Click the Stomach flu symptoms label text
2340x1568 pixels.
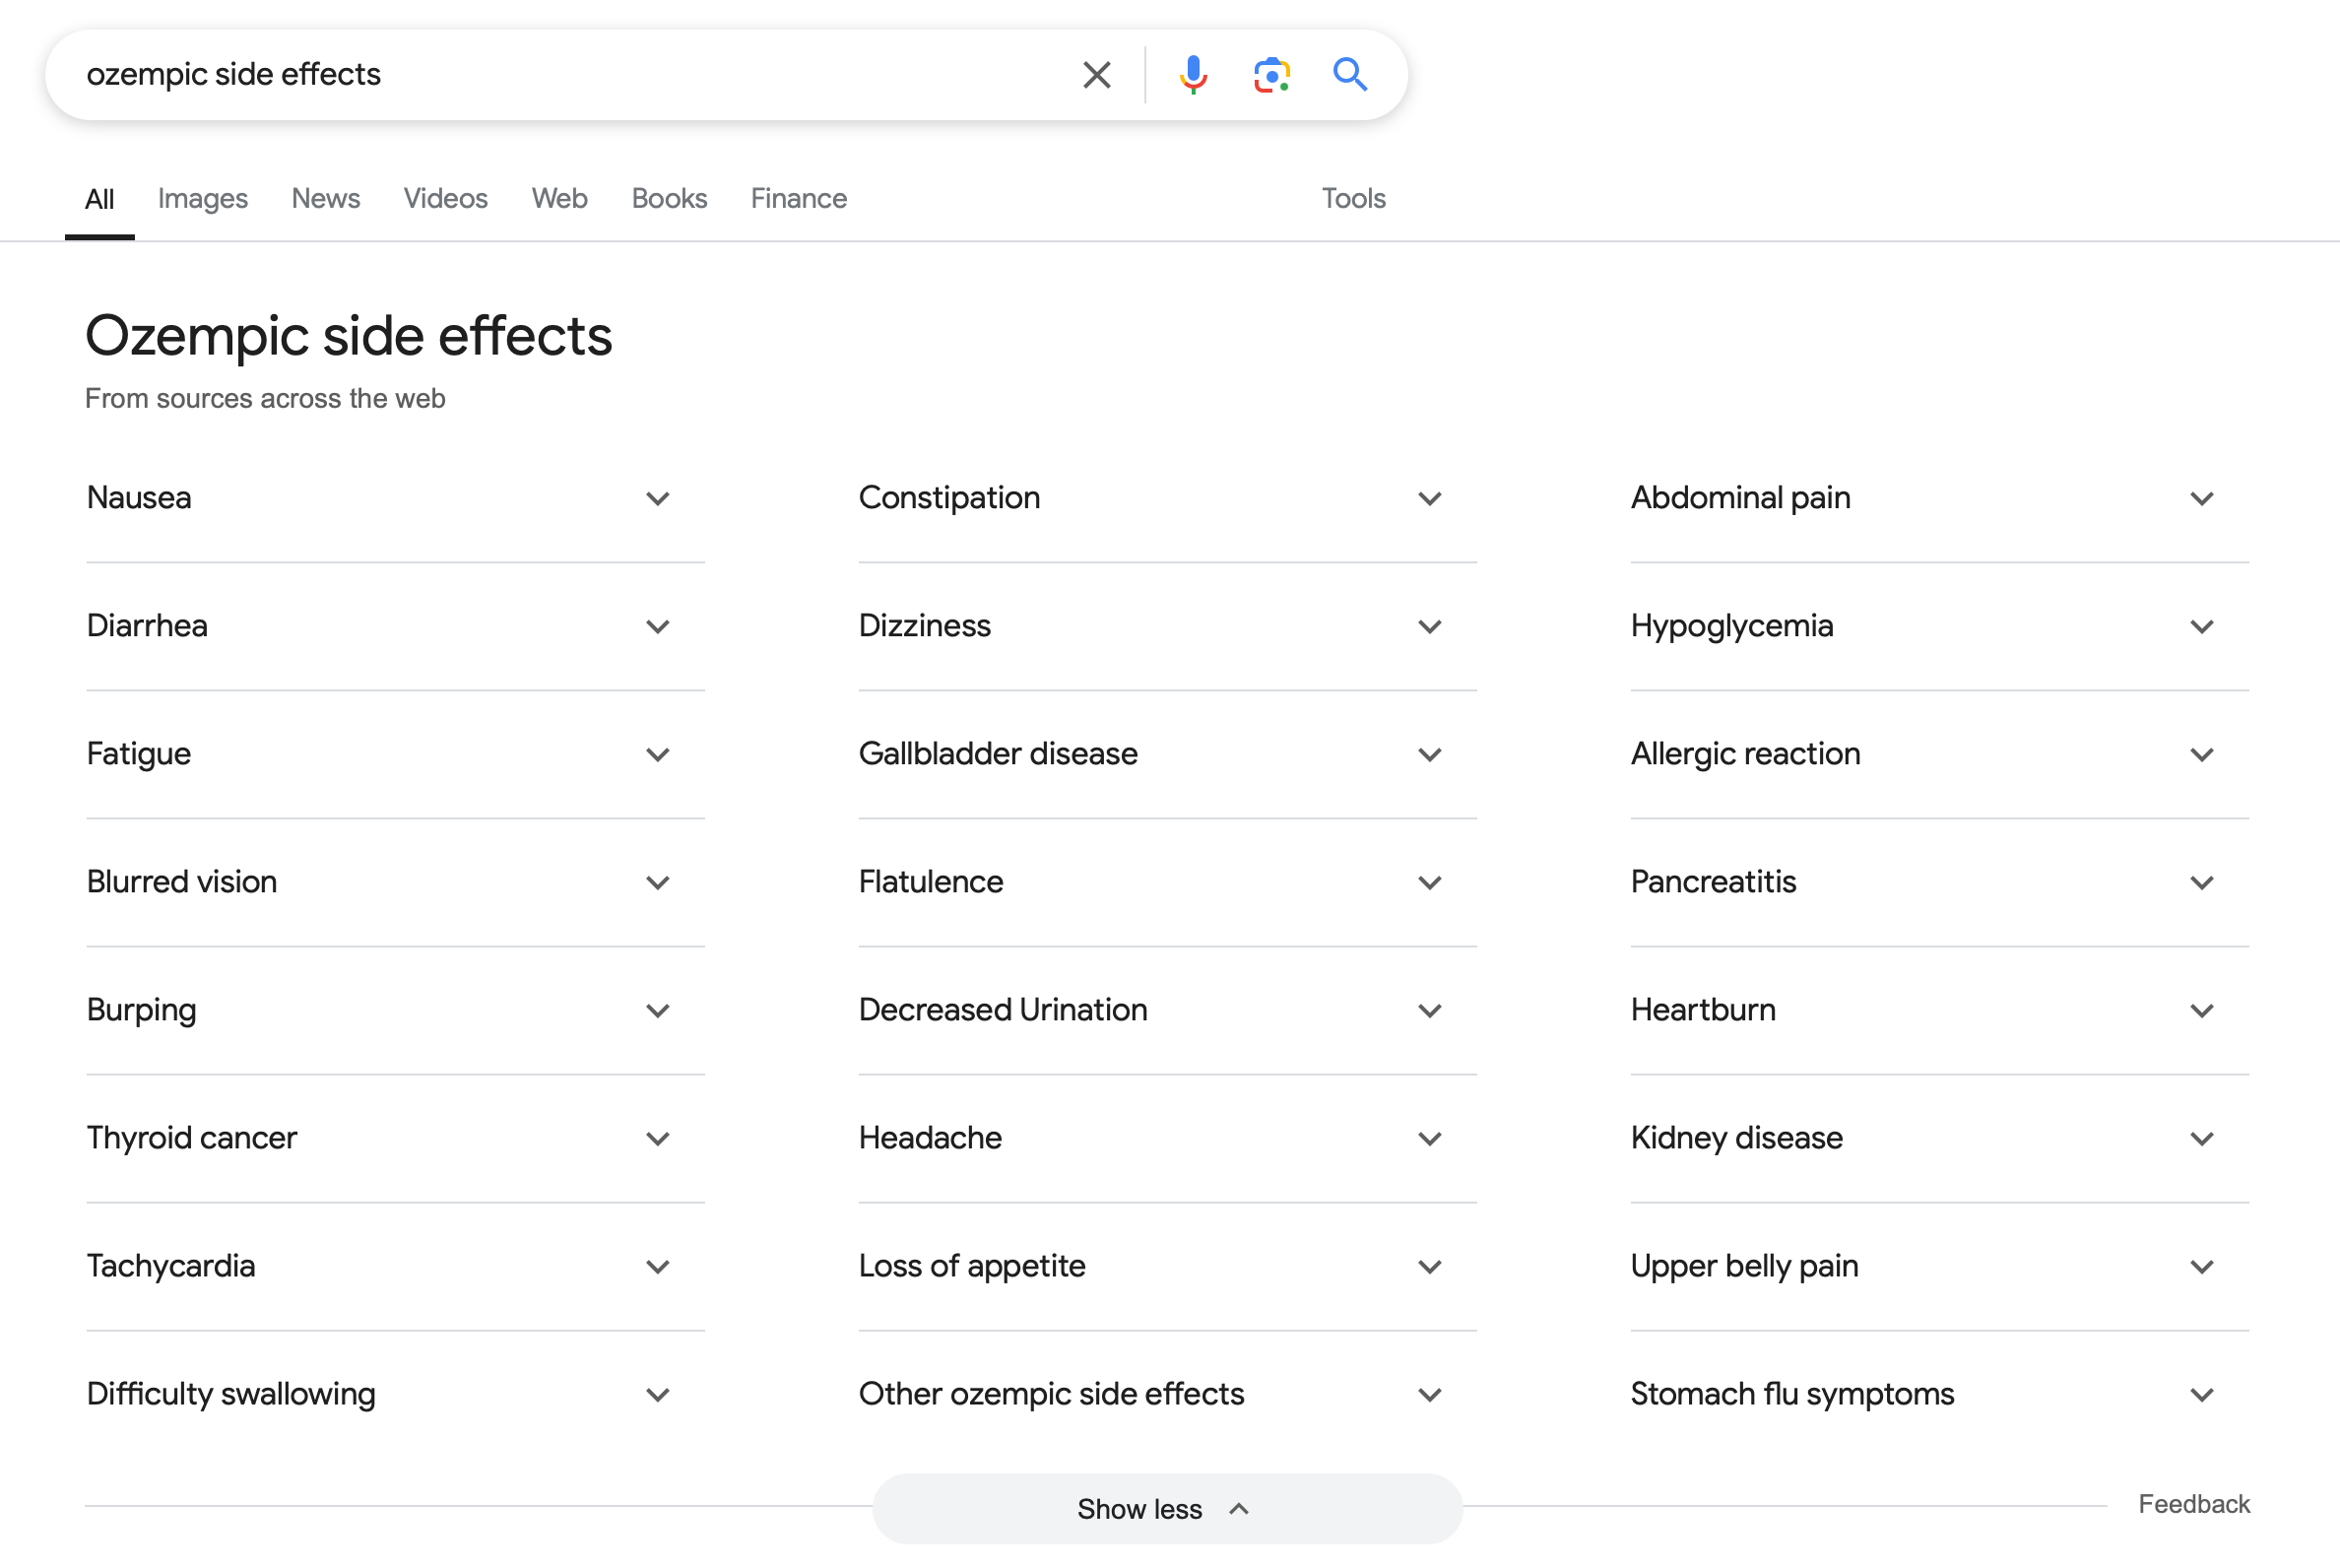coord(1792,1395)
